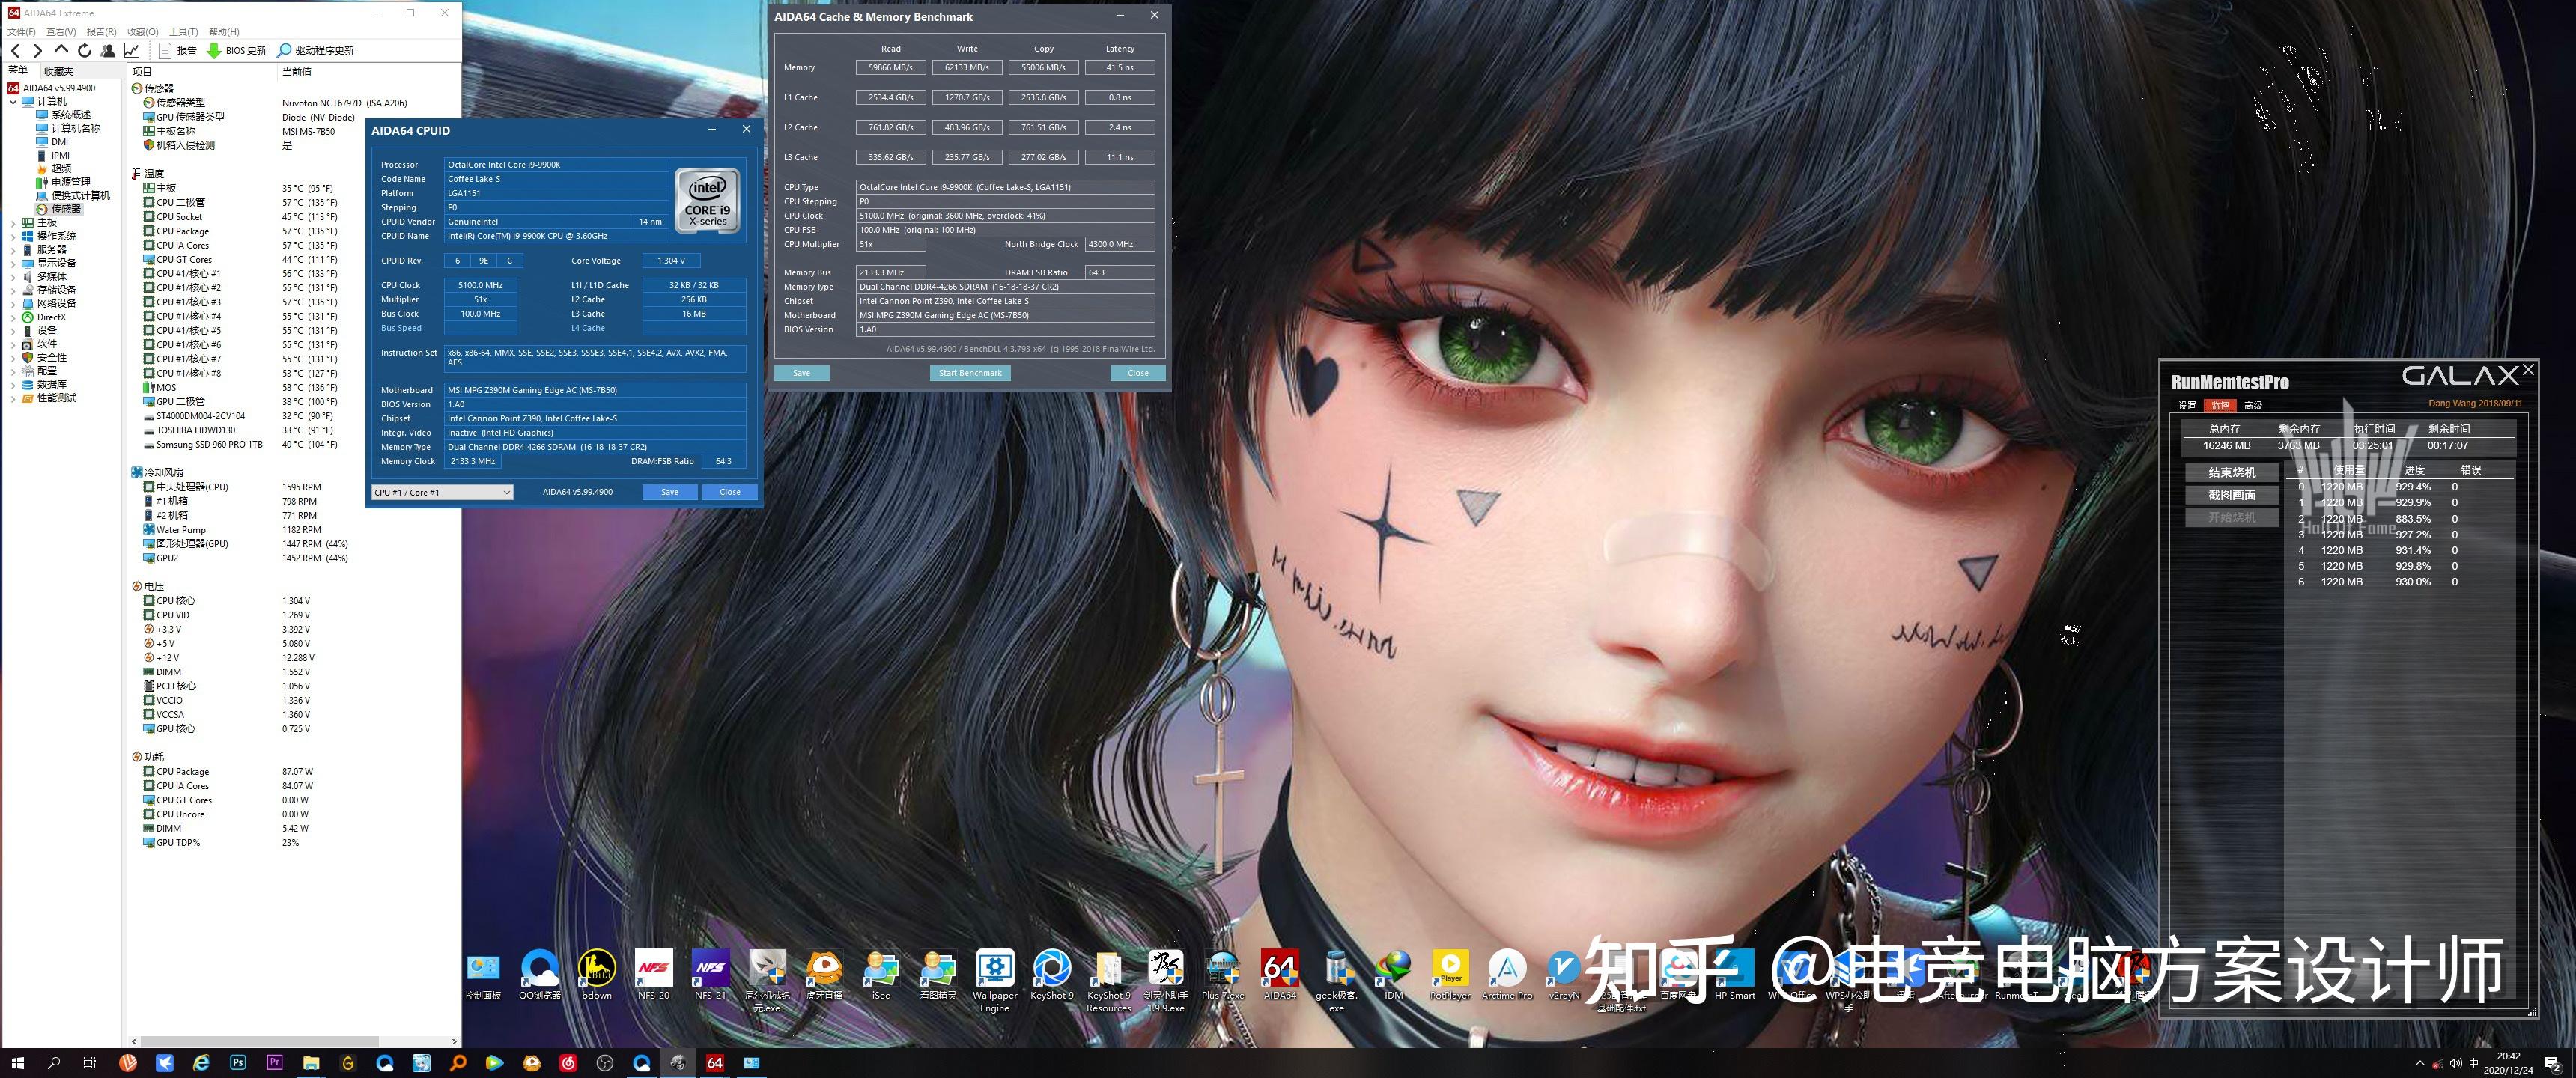This screenshot has height=1078, width=2576.
Task: Open the 报告(R) menu in AIDA64
Action: pyautogui.click(x=101, y=32)
